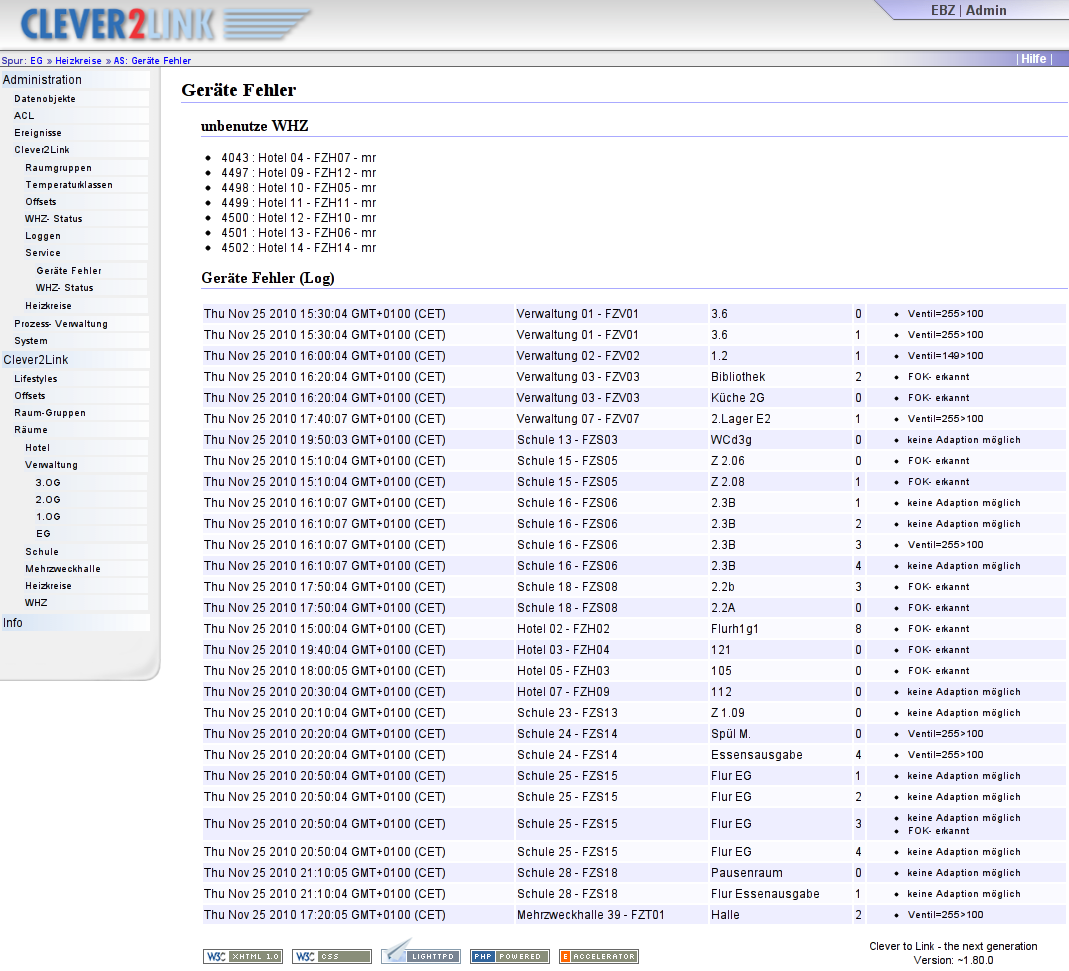1069x971 pixels.
Task: Click the W3C XHTML 1.0 badge
Action: [x=243, y=956]
